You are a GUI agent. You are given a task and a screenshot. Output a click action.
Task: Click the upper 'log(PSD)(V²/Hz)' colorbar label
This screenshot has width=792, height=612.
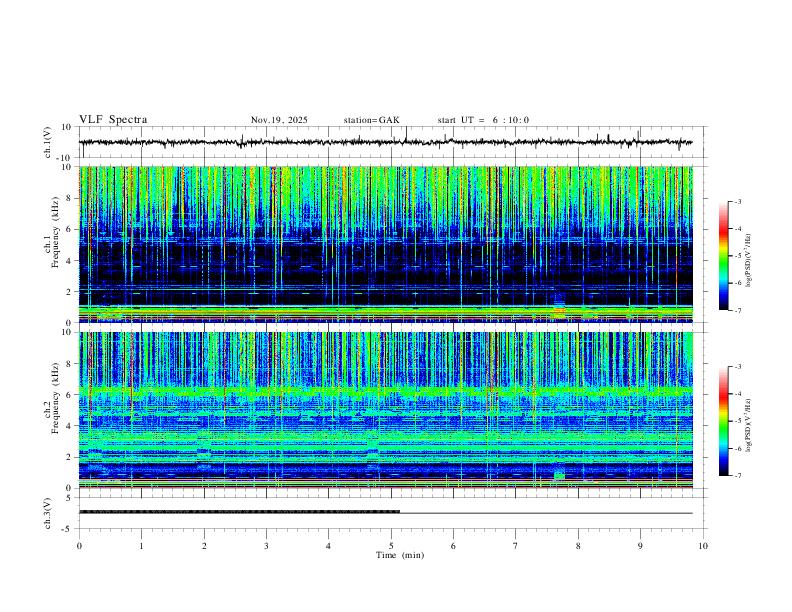[x=748, y=261]
